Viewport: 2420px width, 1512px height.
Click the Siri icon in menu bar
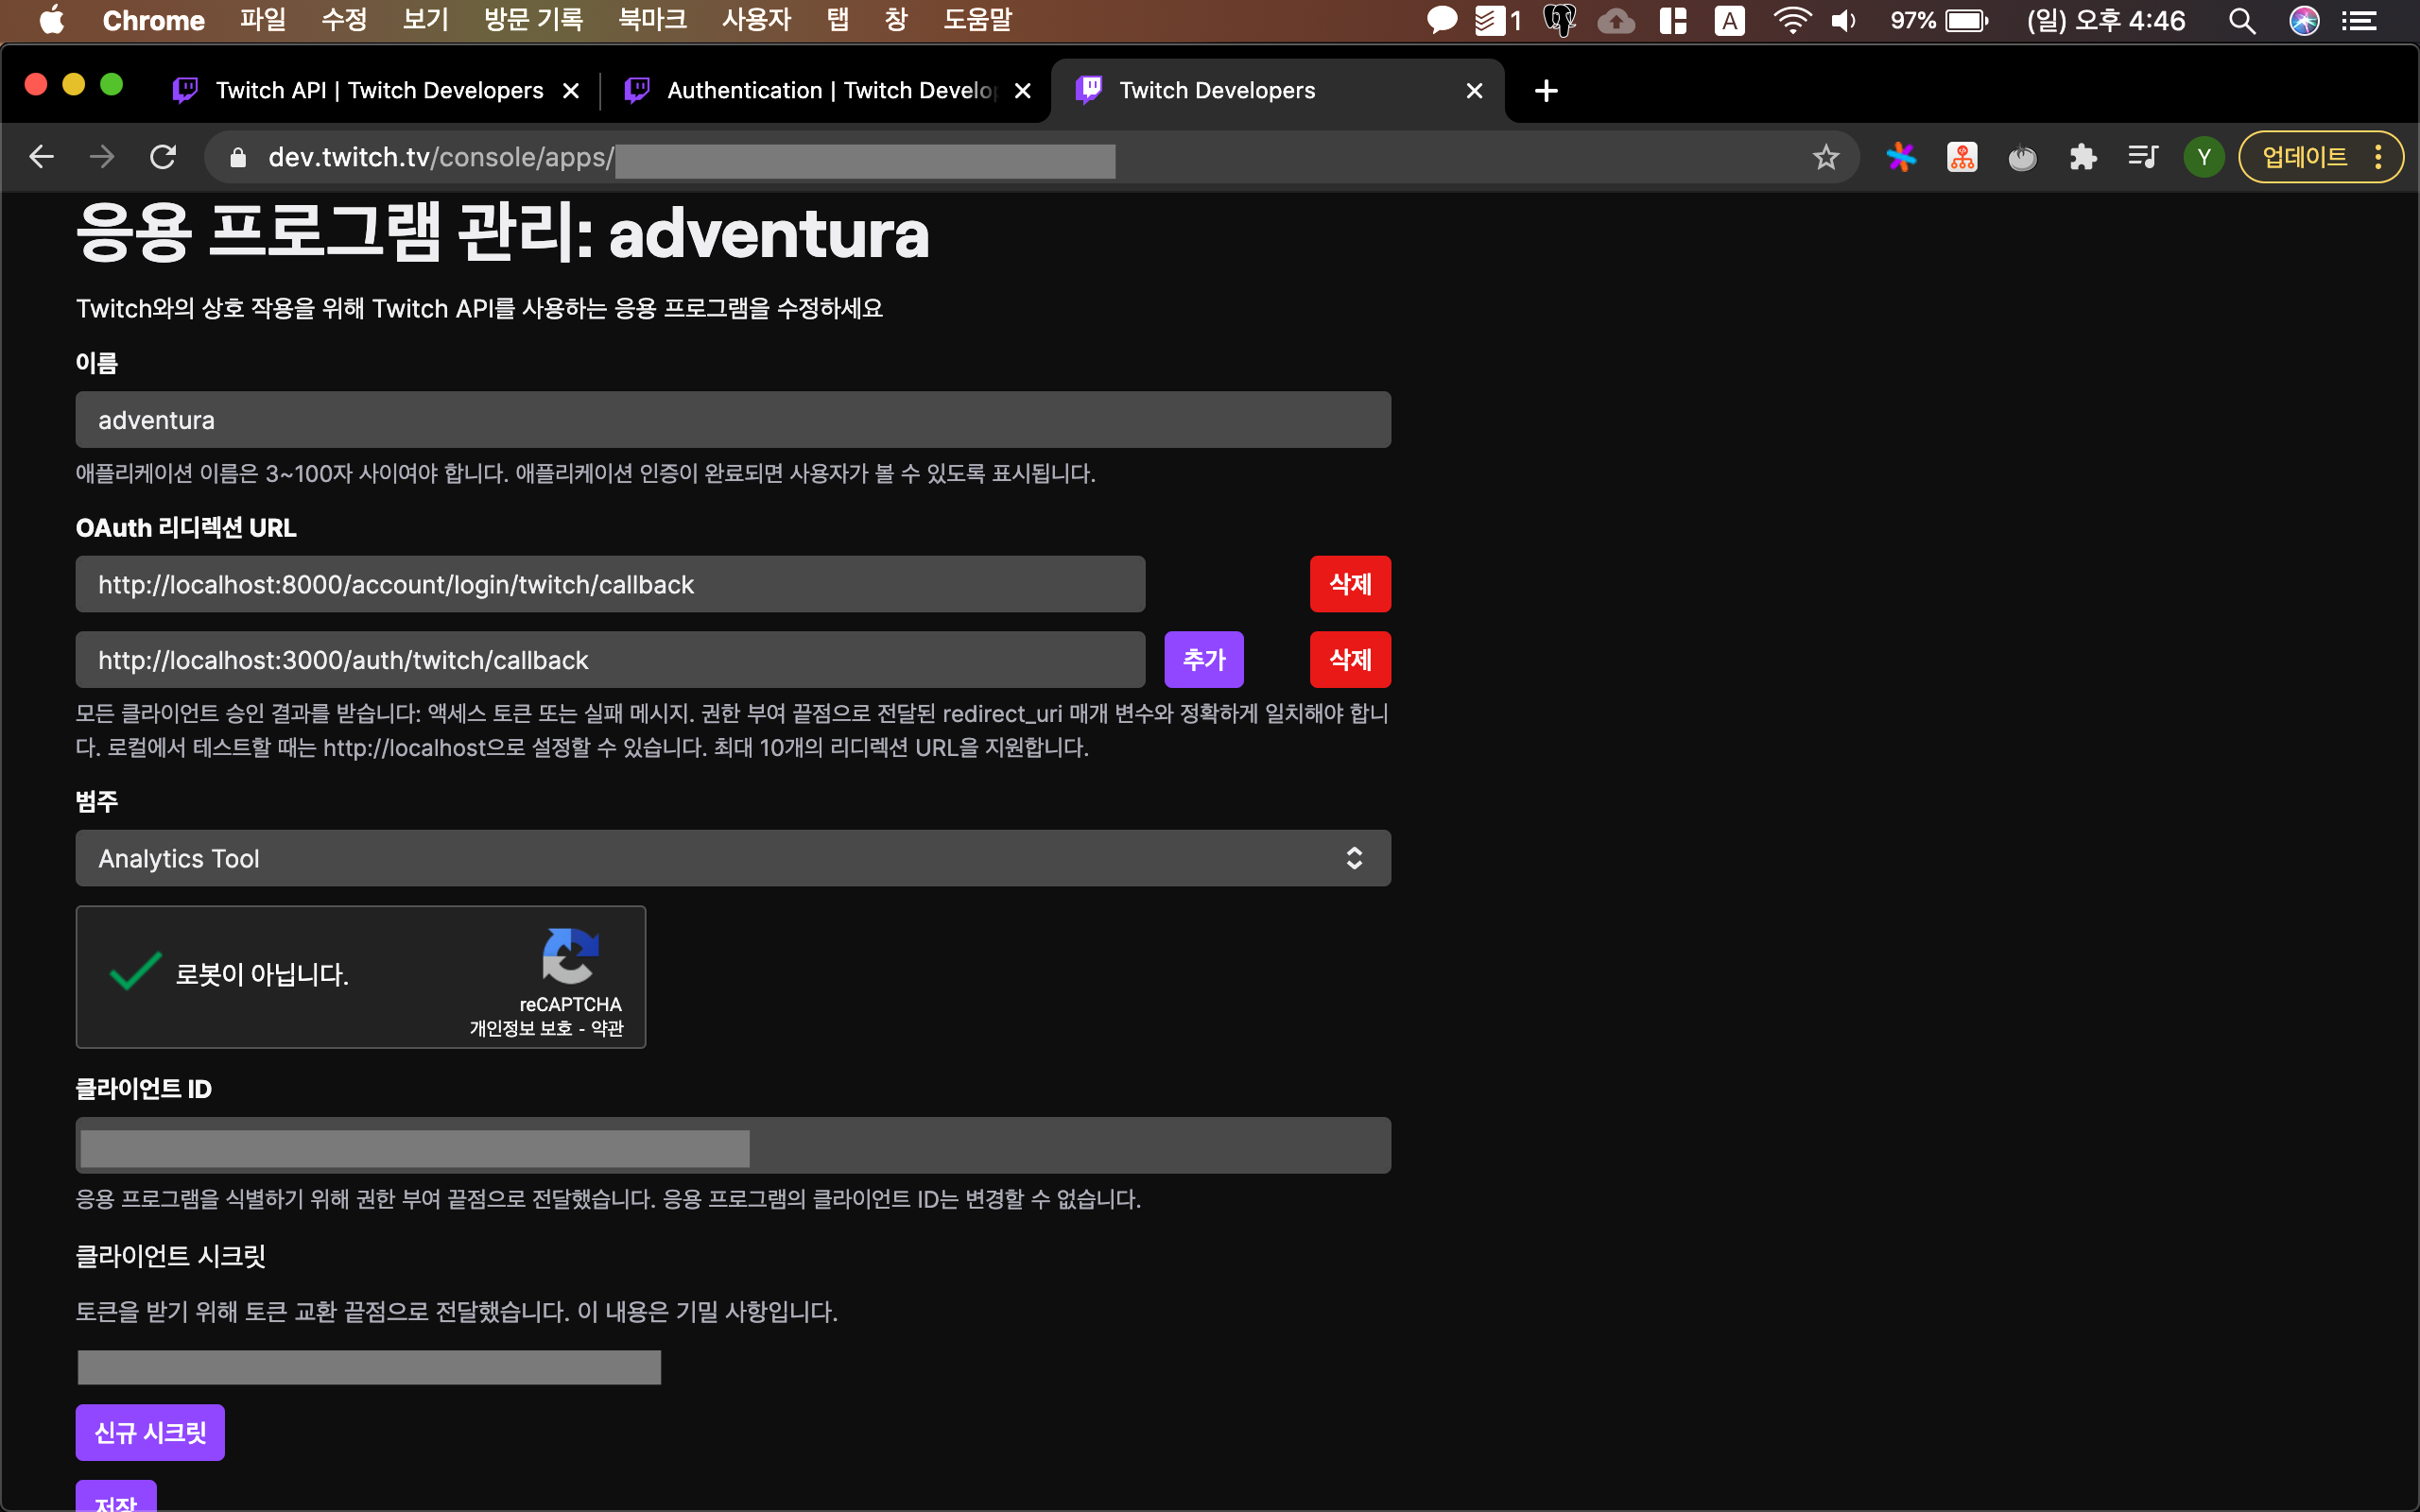pyautogui.click(x=2304, y=20)
